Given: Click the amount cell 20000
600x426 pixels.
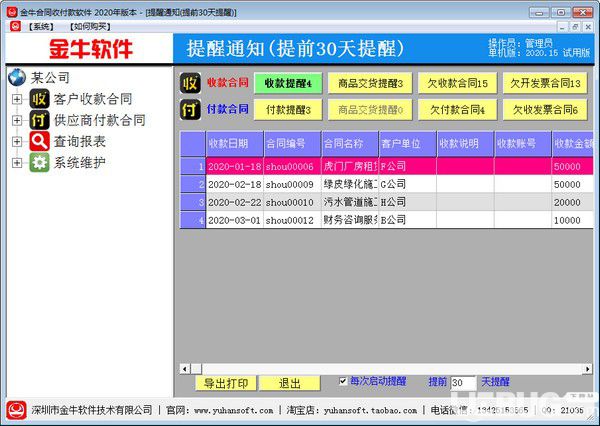Looking at the screenshot, I should (x=572, y=202).
